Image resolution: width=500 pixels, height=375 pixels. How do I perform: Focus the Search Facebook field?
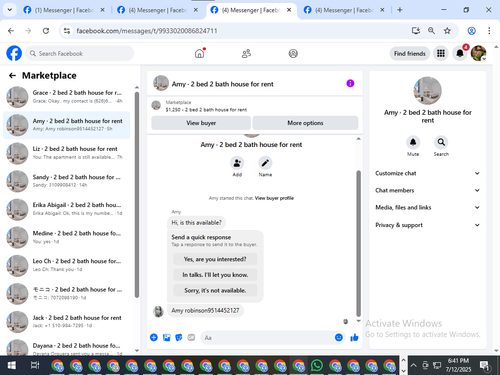tap(80, 53)
